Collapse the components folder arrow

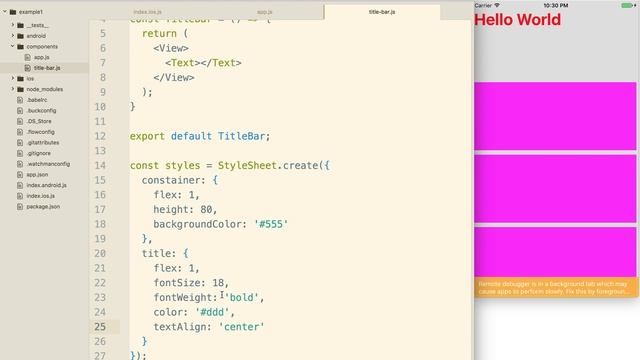point(13,47)
